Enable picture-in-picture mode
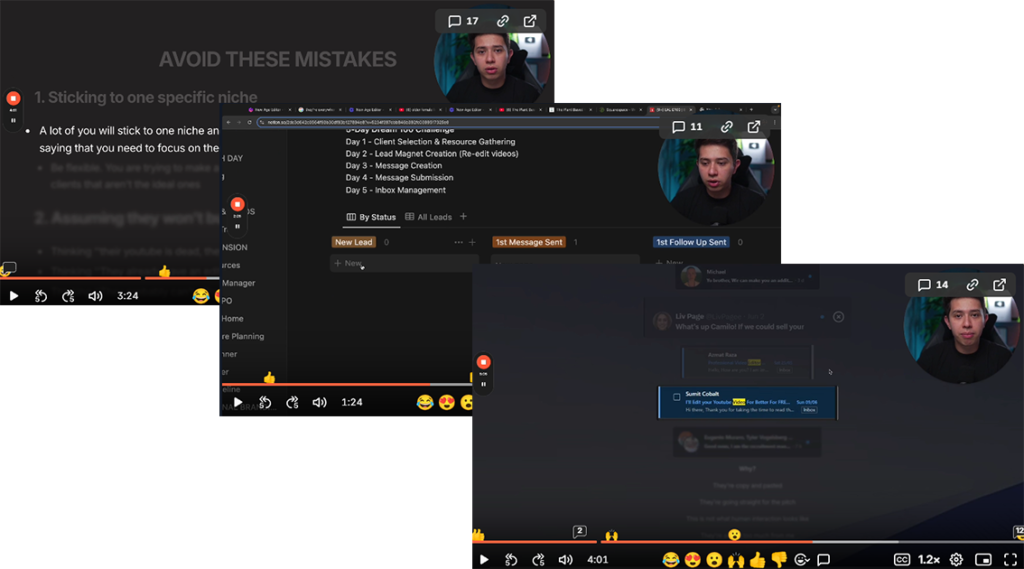1024x569 pixels. [x=983, y=560]
